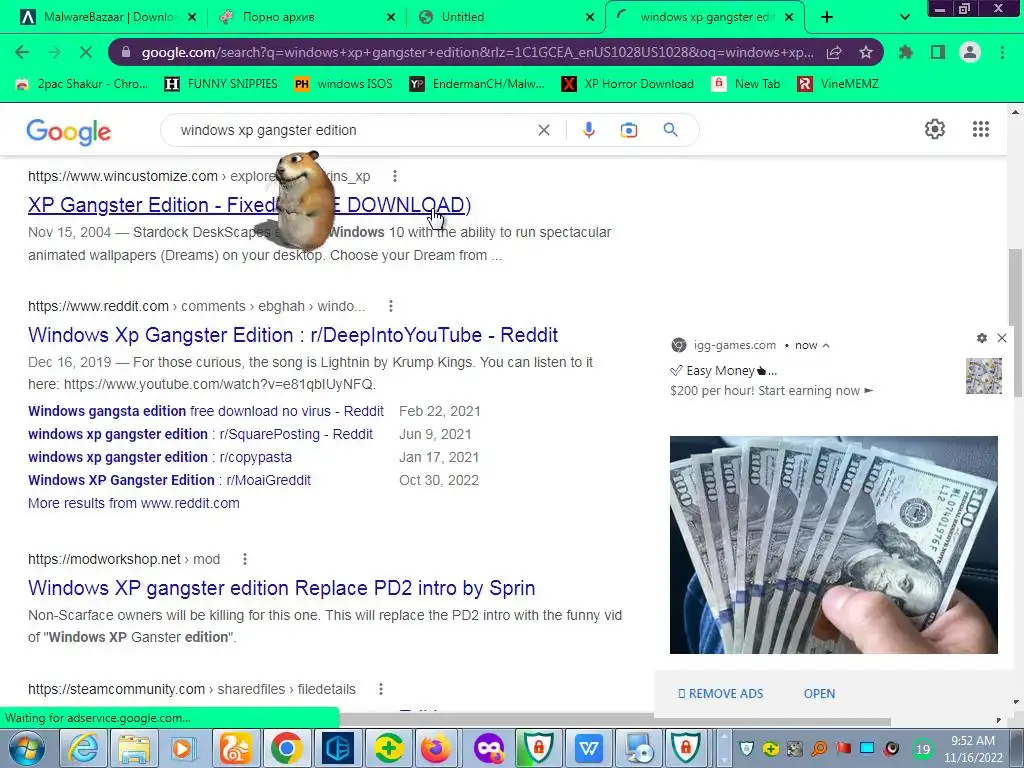This screenshot has width=1024, height=768.
Task: Open Windows gangsta edition free download no virus link
Action: [x=206, y=411]
